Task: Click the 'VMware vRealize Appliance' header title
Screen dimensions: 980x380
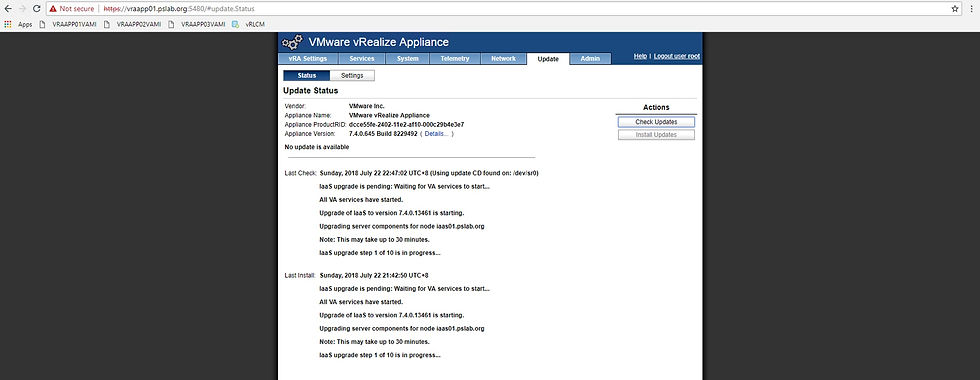Action: coord(379,42)
